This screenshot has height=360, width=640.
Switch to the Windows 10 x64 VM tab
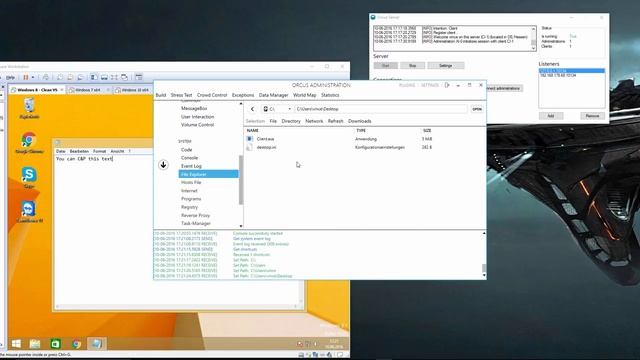coord(134,90)
